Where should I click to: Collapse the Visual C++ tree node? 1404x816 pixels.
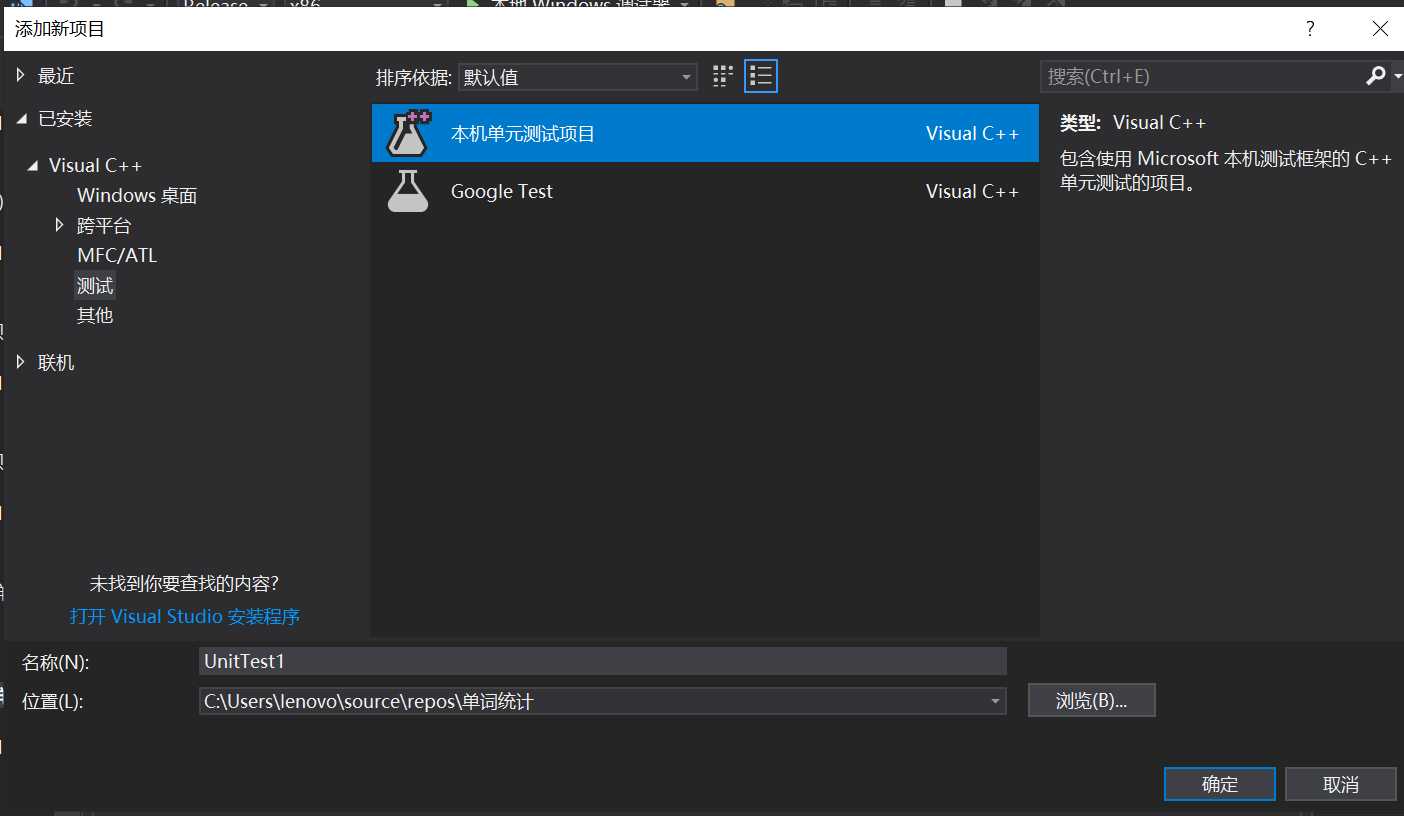click(x=33, y=166)
